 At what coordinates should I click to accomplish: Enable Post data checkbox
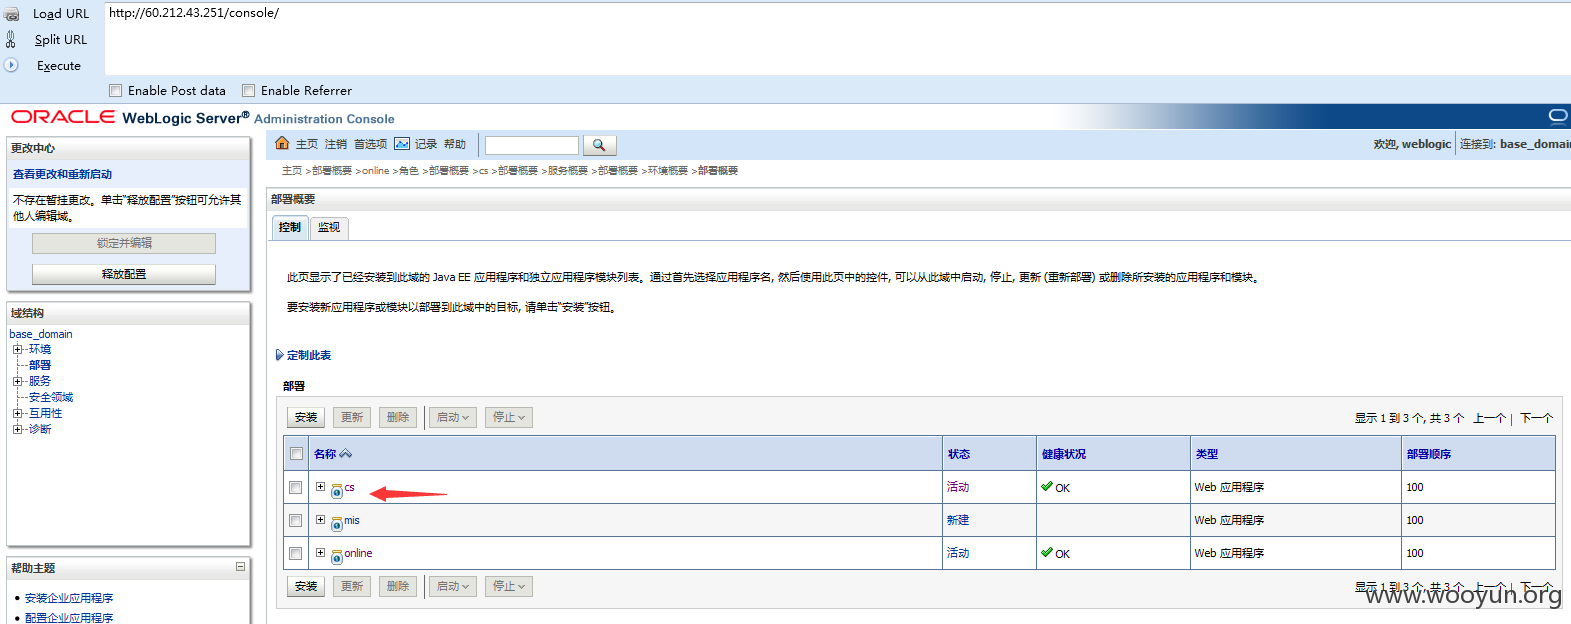coord(116,90)
